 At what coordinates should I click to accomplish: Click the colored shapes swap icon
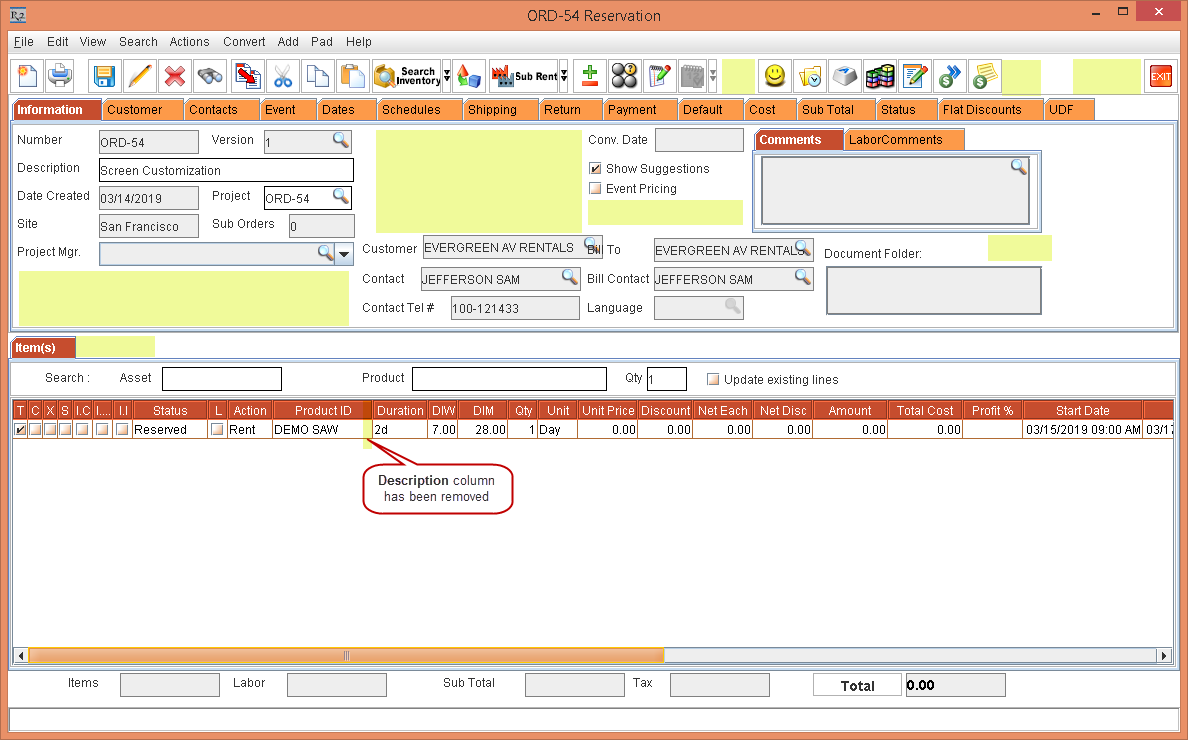[468, 76]
